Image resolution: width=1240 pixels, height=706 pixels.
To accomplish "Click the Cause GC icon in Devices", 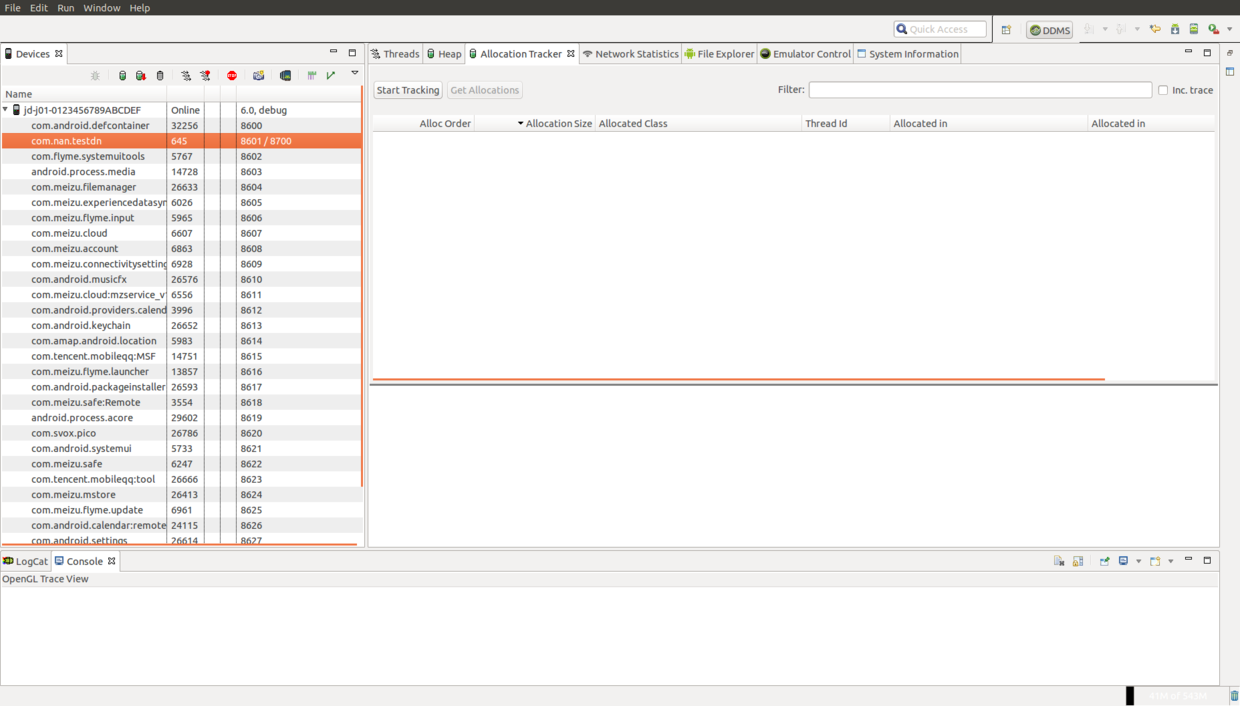I will pyautogui.click(x=160, y=76).
